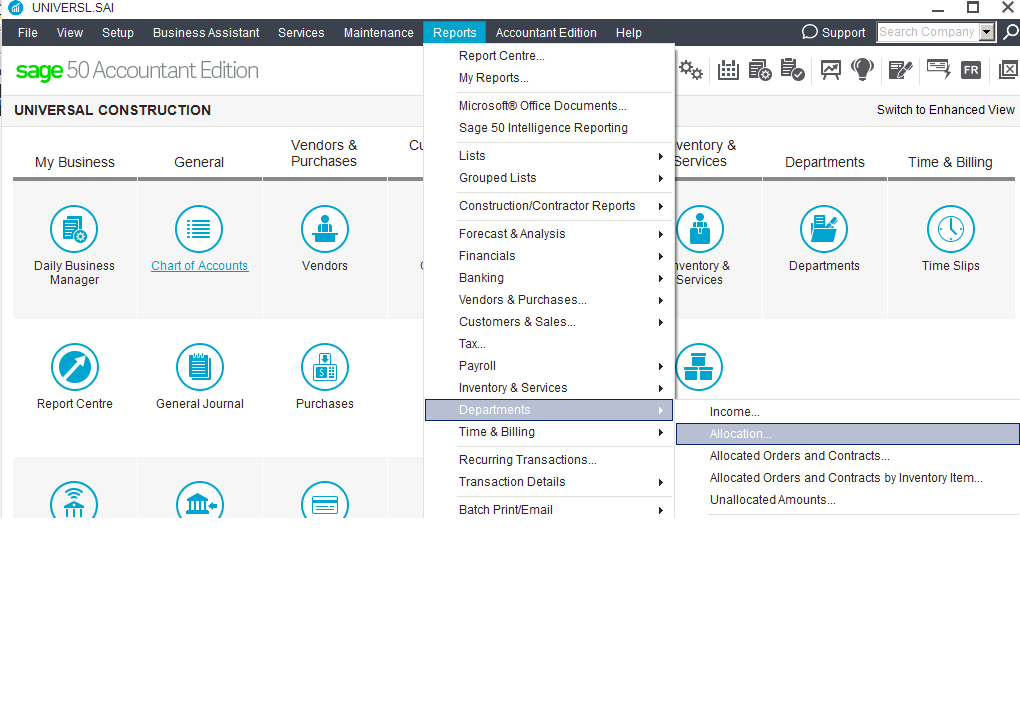The image size is (1020, 728).
Task: Click the Chart of Accounts link text
Action: tap(199, 265)
